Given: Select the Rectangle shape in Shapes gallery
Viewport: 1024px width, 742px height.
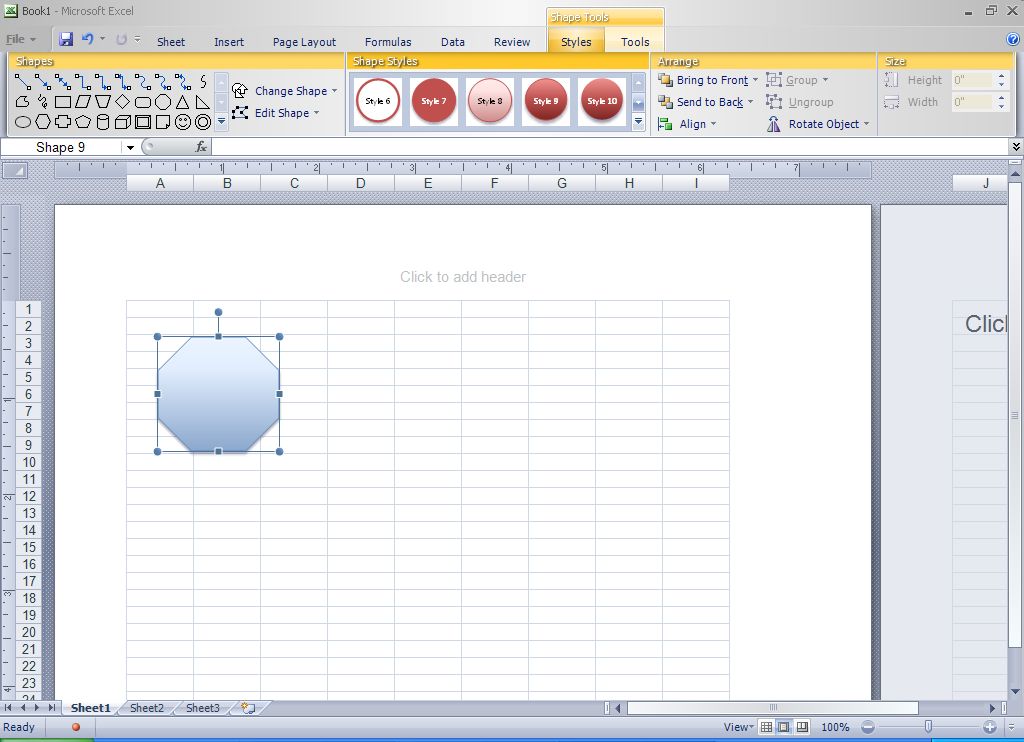Looking at the screenshot, I should click(62, 100).
